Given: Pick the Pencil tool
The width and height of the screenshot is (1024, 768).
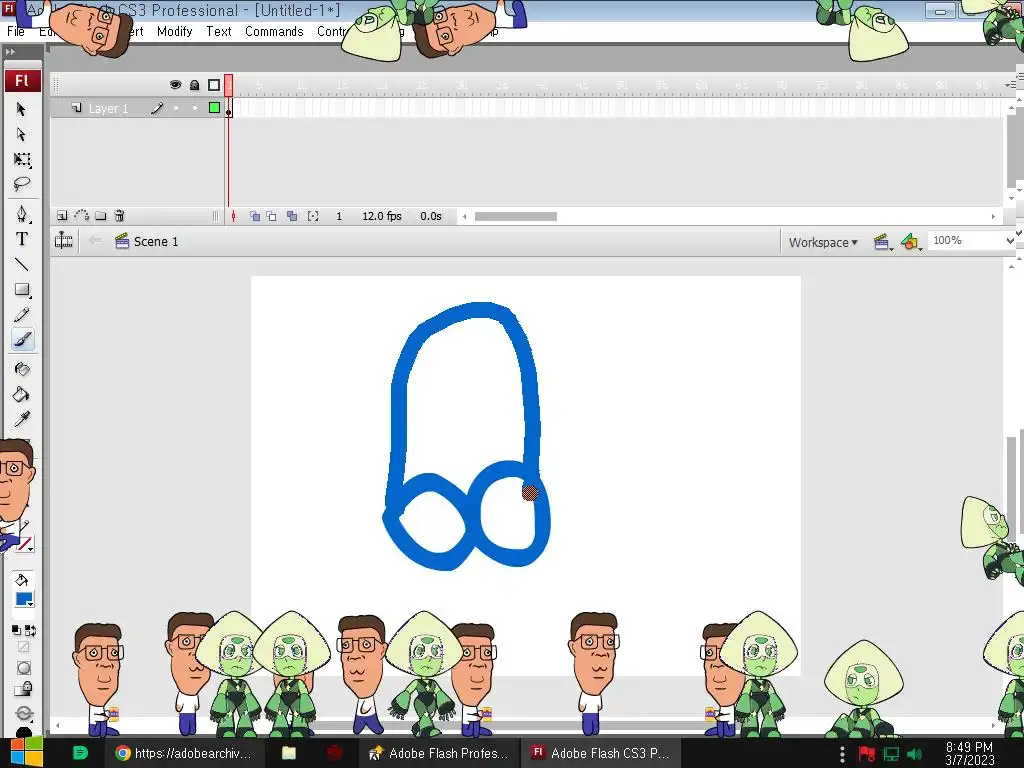Looking at the screenshot, I should click(x=22, y=315).
